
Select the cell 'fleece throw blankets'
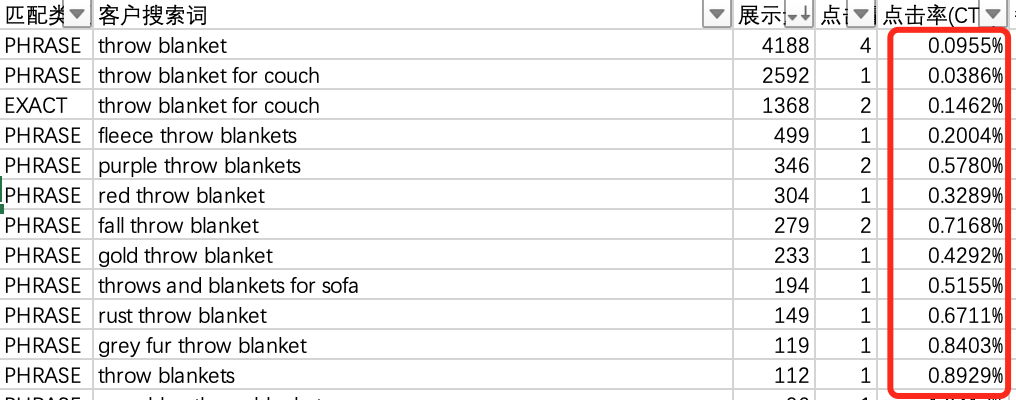point(197,136)
